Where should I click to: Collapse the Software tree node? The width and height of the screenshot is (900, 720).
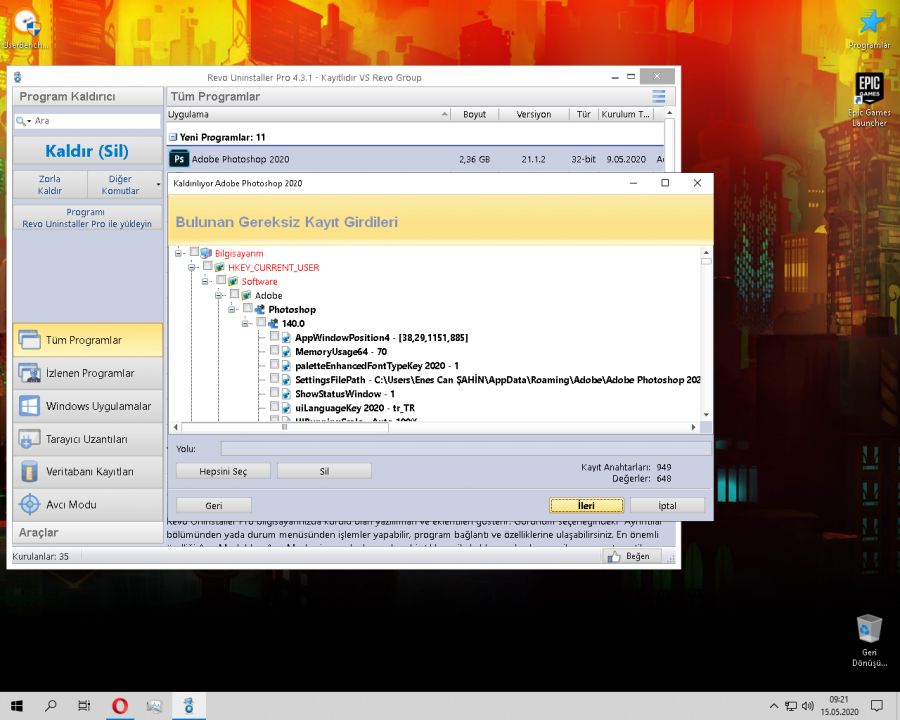point(206,281)
